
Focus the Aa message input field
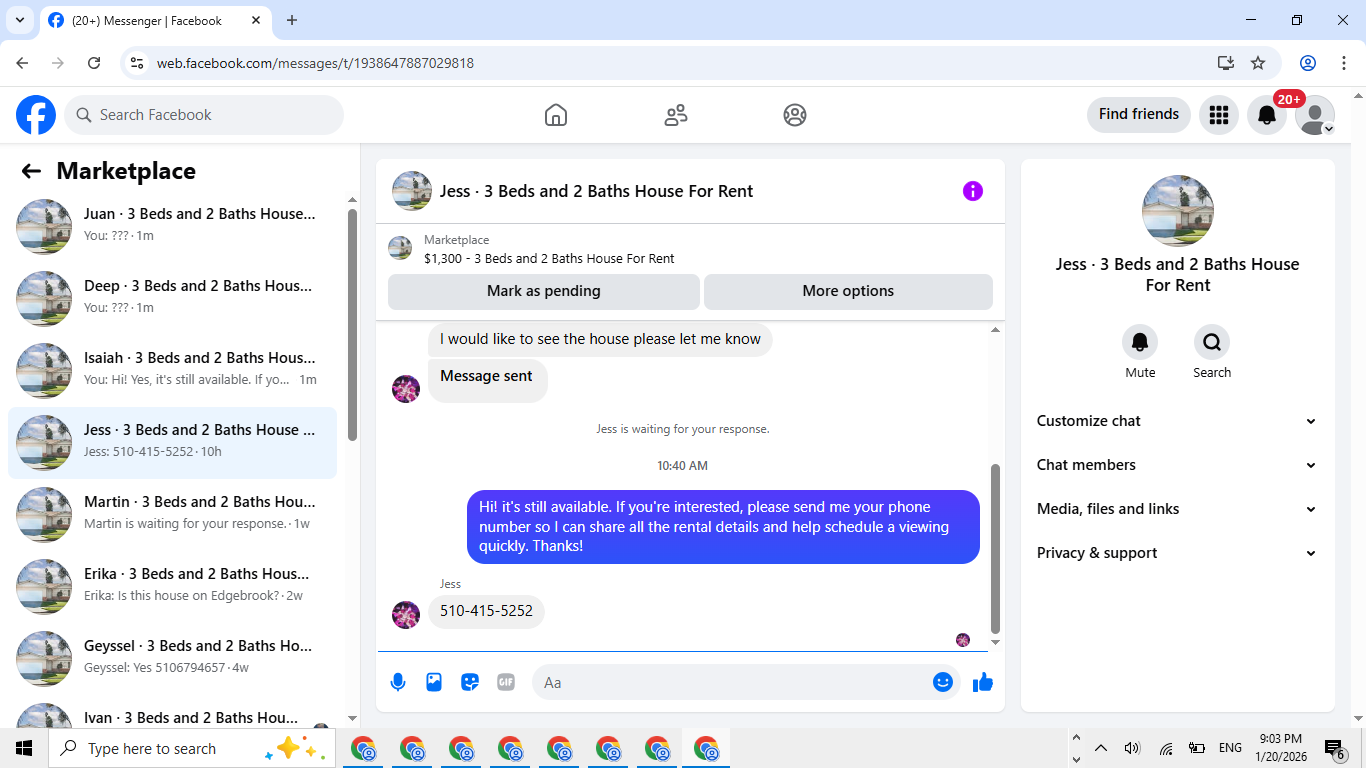(x=730, y=682)
